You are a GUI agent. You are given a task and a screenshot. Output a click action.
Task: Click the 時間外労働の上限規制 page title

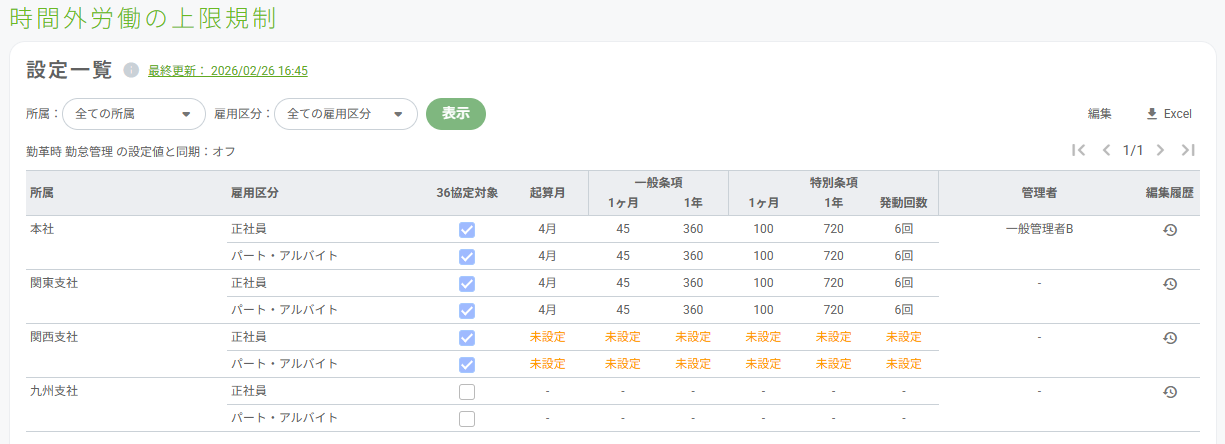[143, 18]
